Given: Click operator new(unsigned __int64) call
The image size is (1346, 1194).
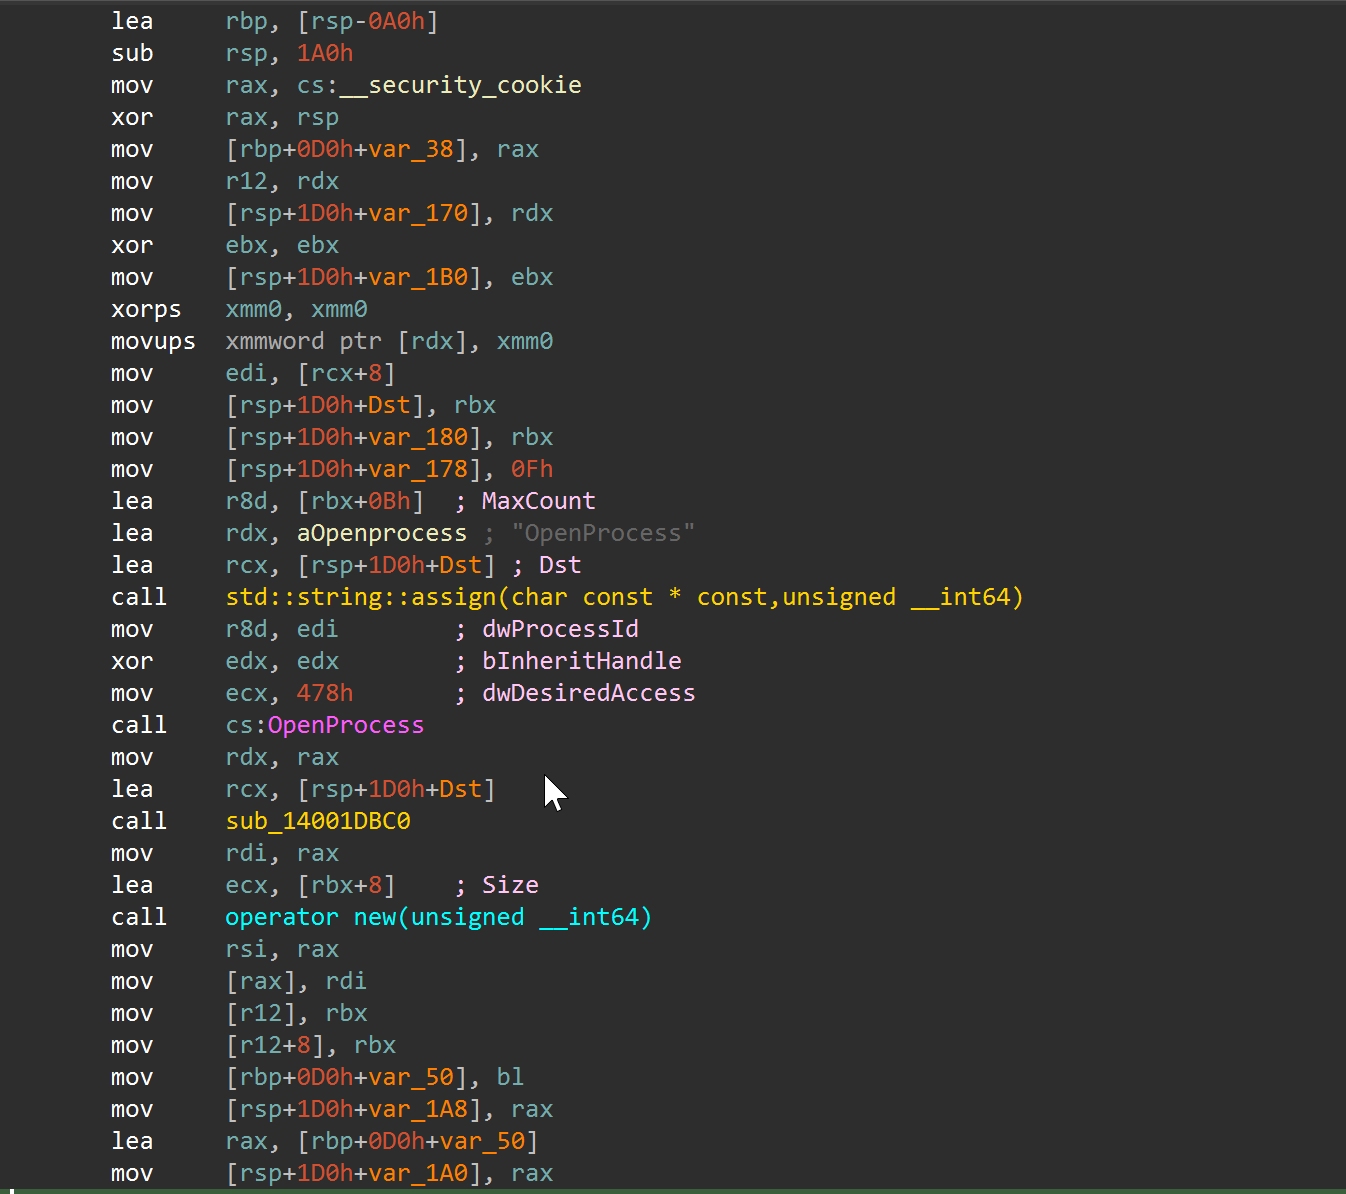Looking at the screenshot, I should (438, 917).
